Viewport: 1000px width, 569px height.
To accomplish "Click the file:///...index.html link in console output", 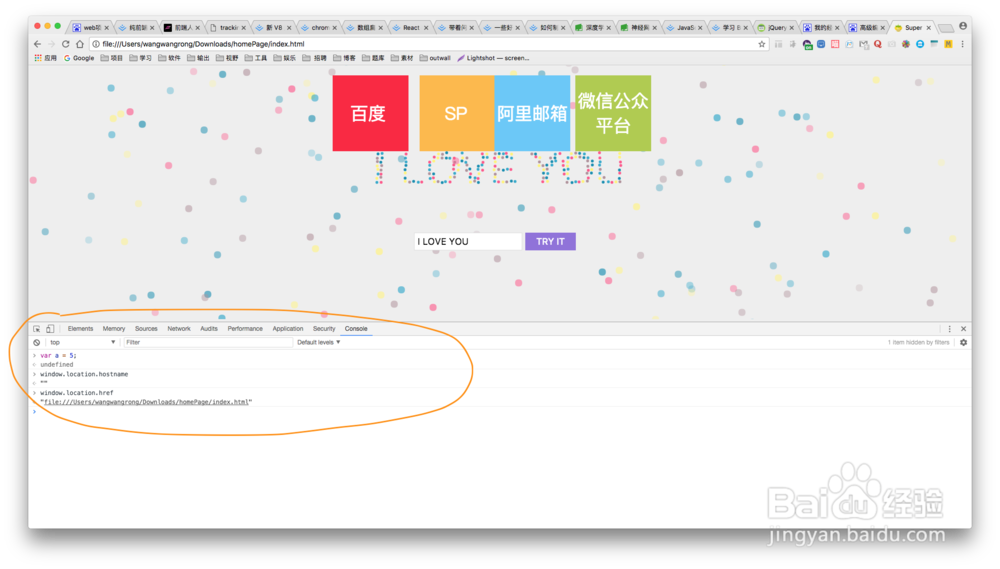I will (146, 402).
